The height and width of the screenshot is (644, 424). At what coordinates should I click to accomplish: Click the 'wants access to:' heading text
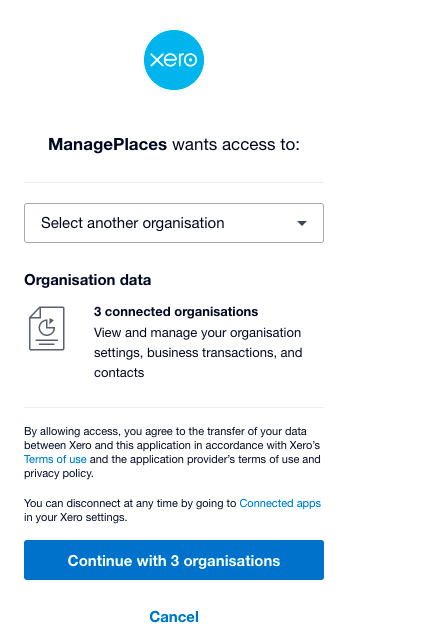pyautogui.click(x=236, y=145)
